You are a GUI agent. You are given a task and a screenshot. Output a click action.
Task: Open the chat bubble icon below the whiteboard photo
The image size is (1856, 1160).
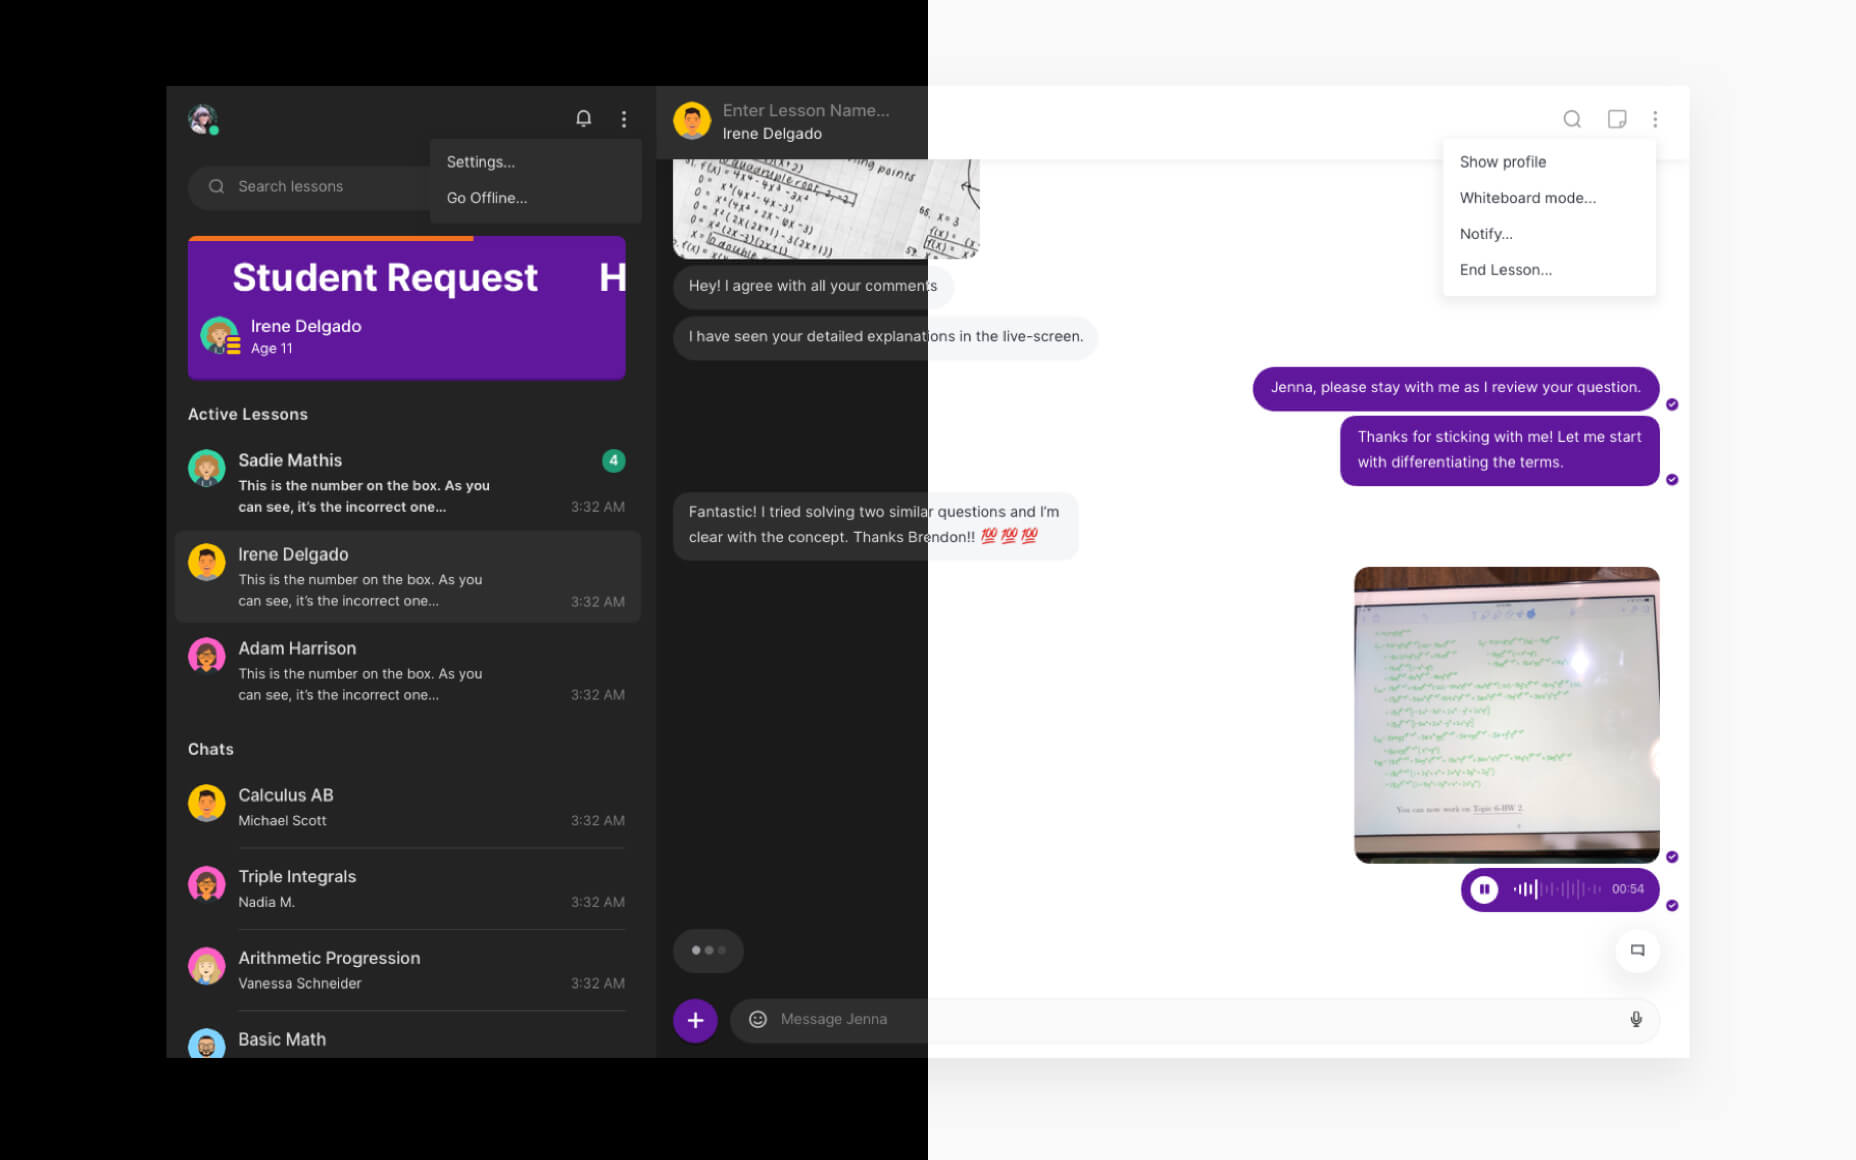1637,950
